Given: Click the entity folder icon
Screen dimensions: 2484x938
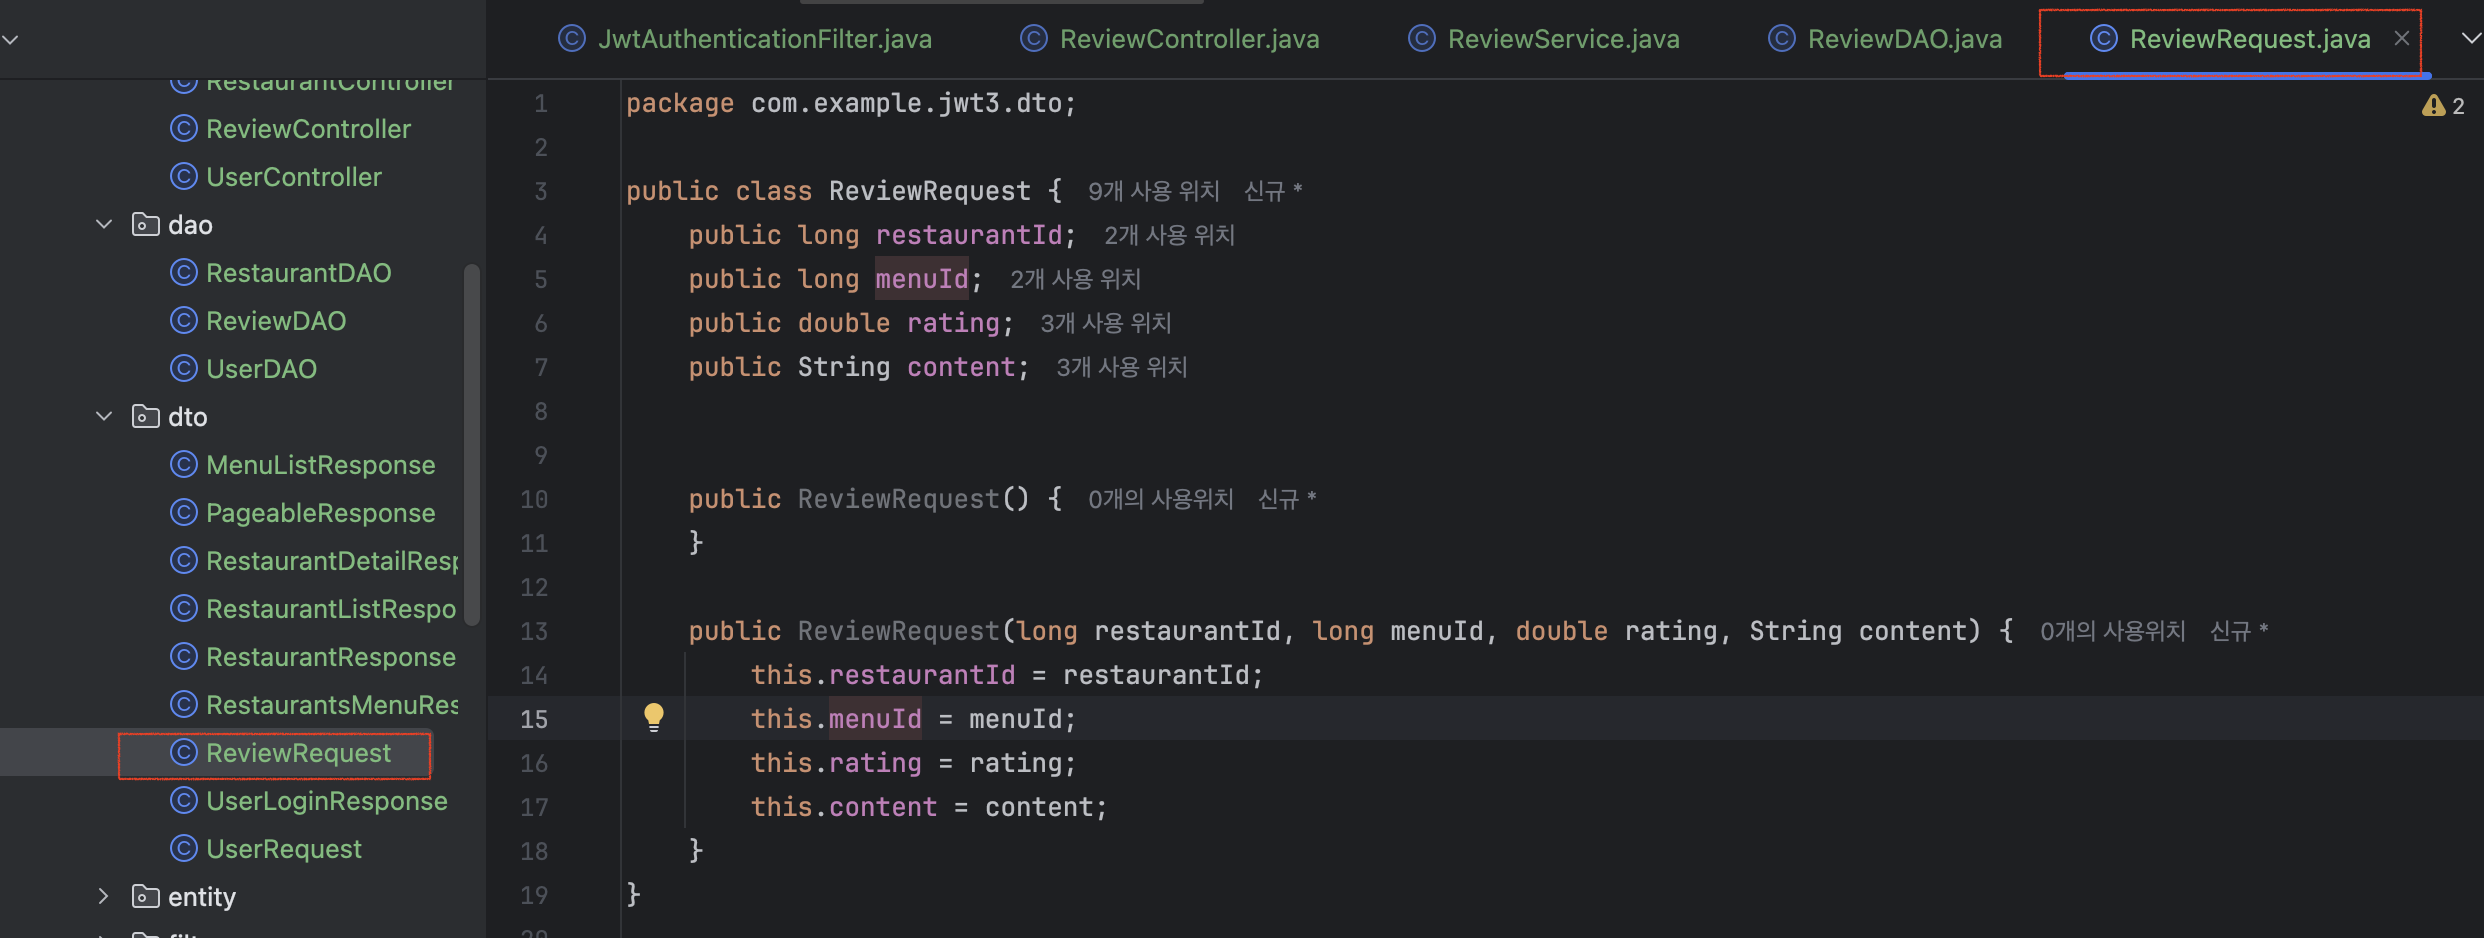Looking at the screenshot, I should click(146, 896).
